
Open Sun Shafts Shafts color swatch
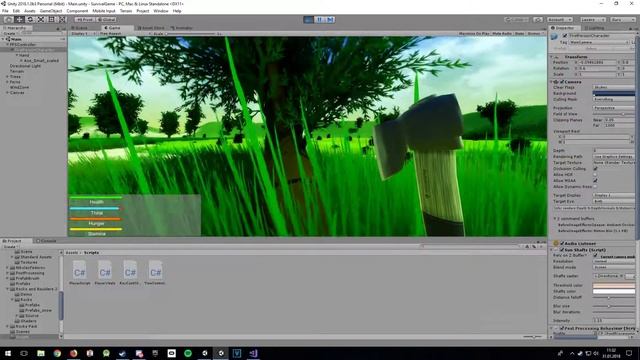tap(614, 291)
